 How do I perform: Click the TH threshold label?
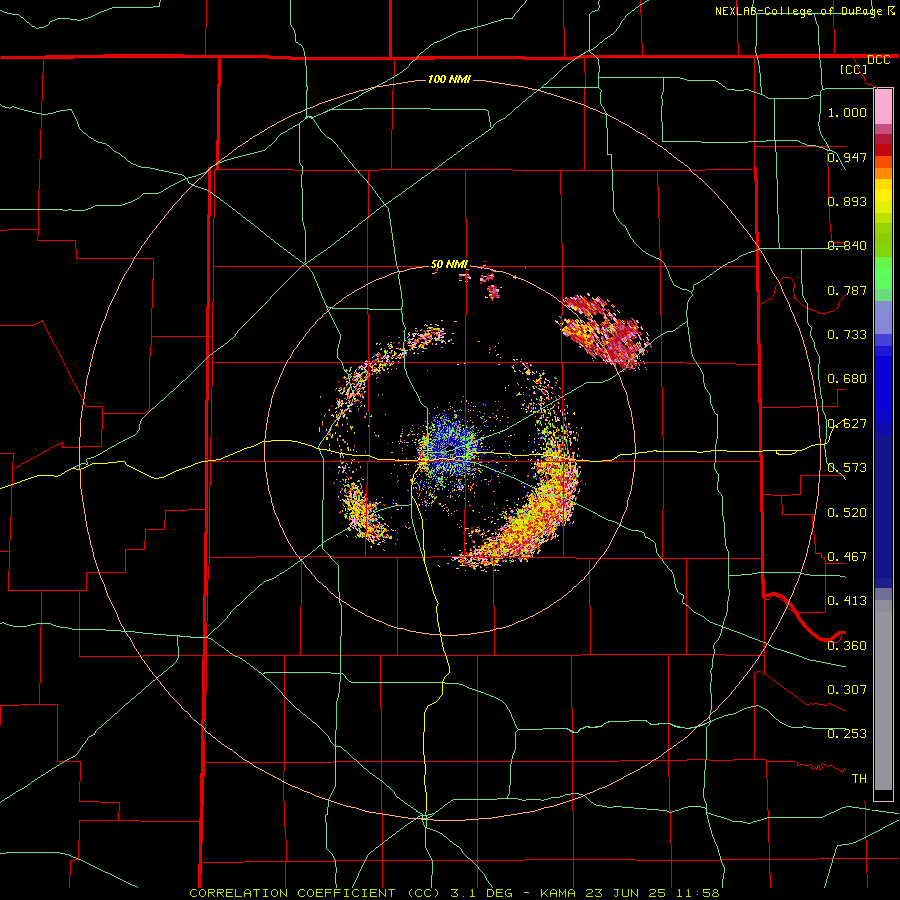tap(859, 778)
